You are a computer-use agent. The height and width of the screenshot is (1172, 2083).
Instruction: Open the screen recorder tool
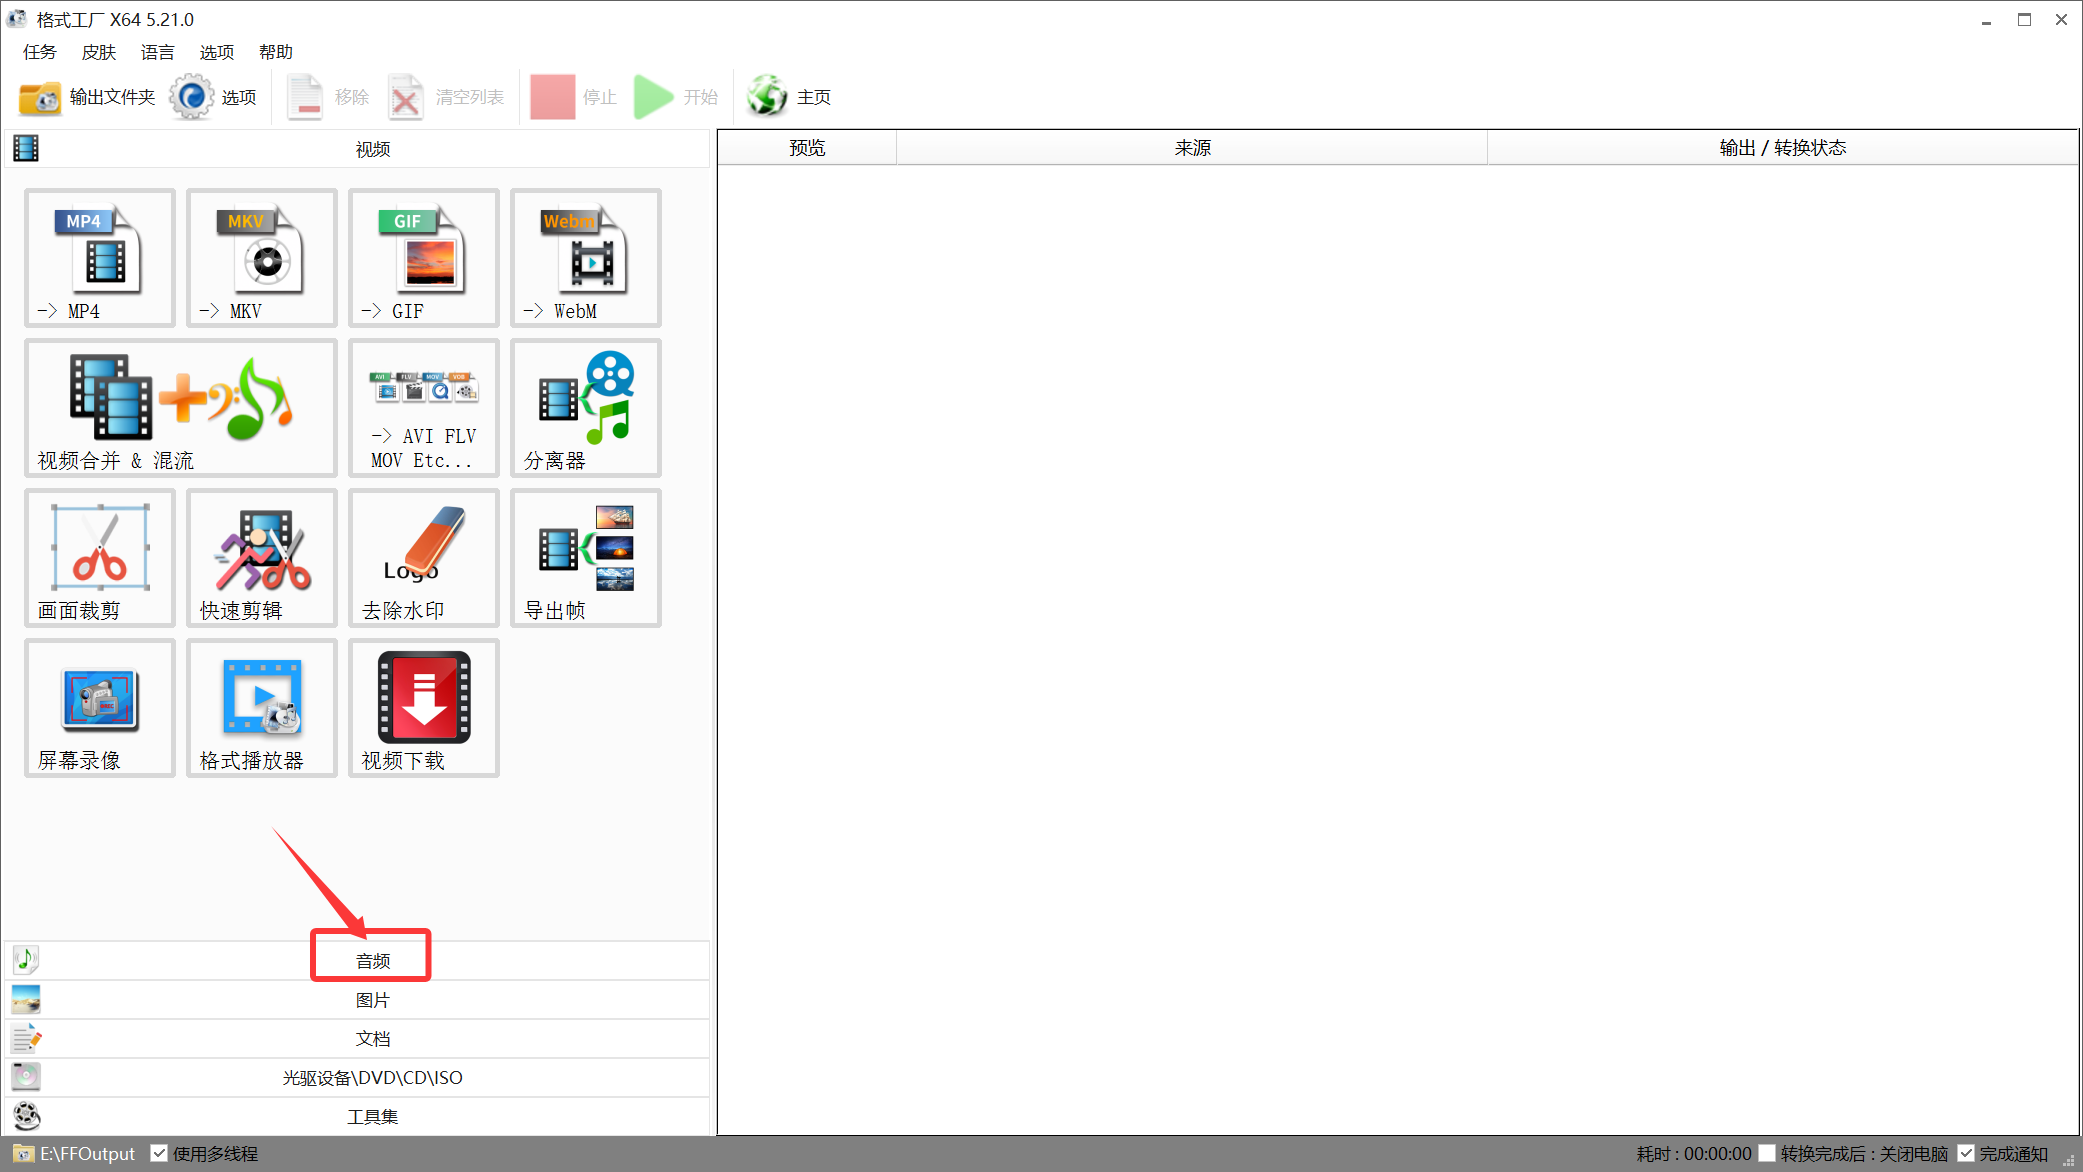point(99,708)
